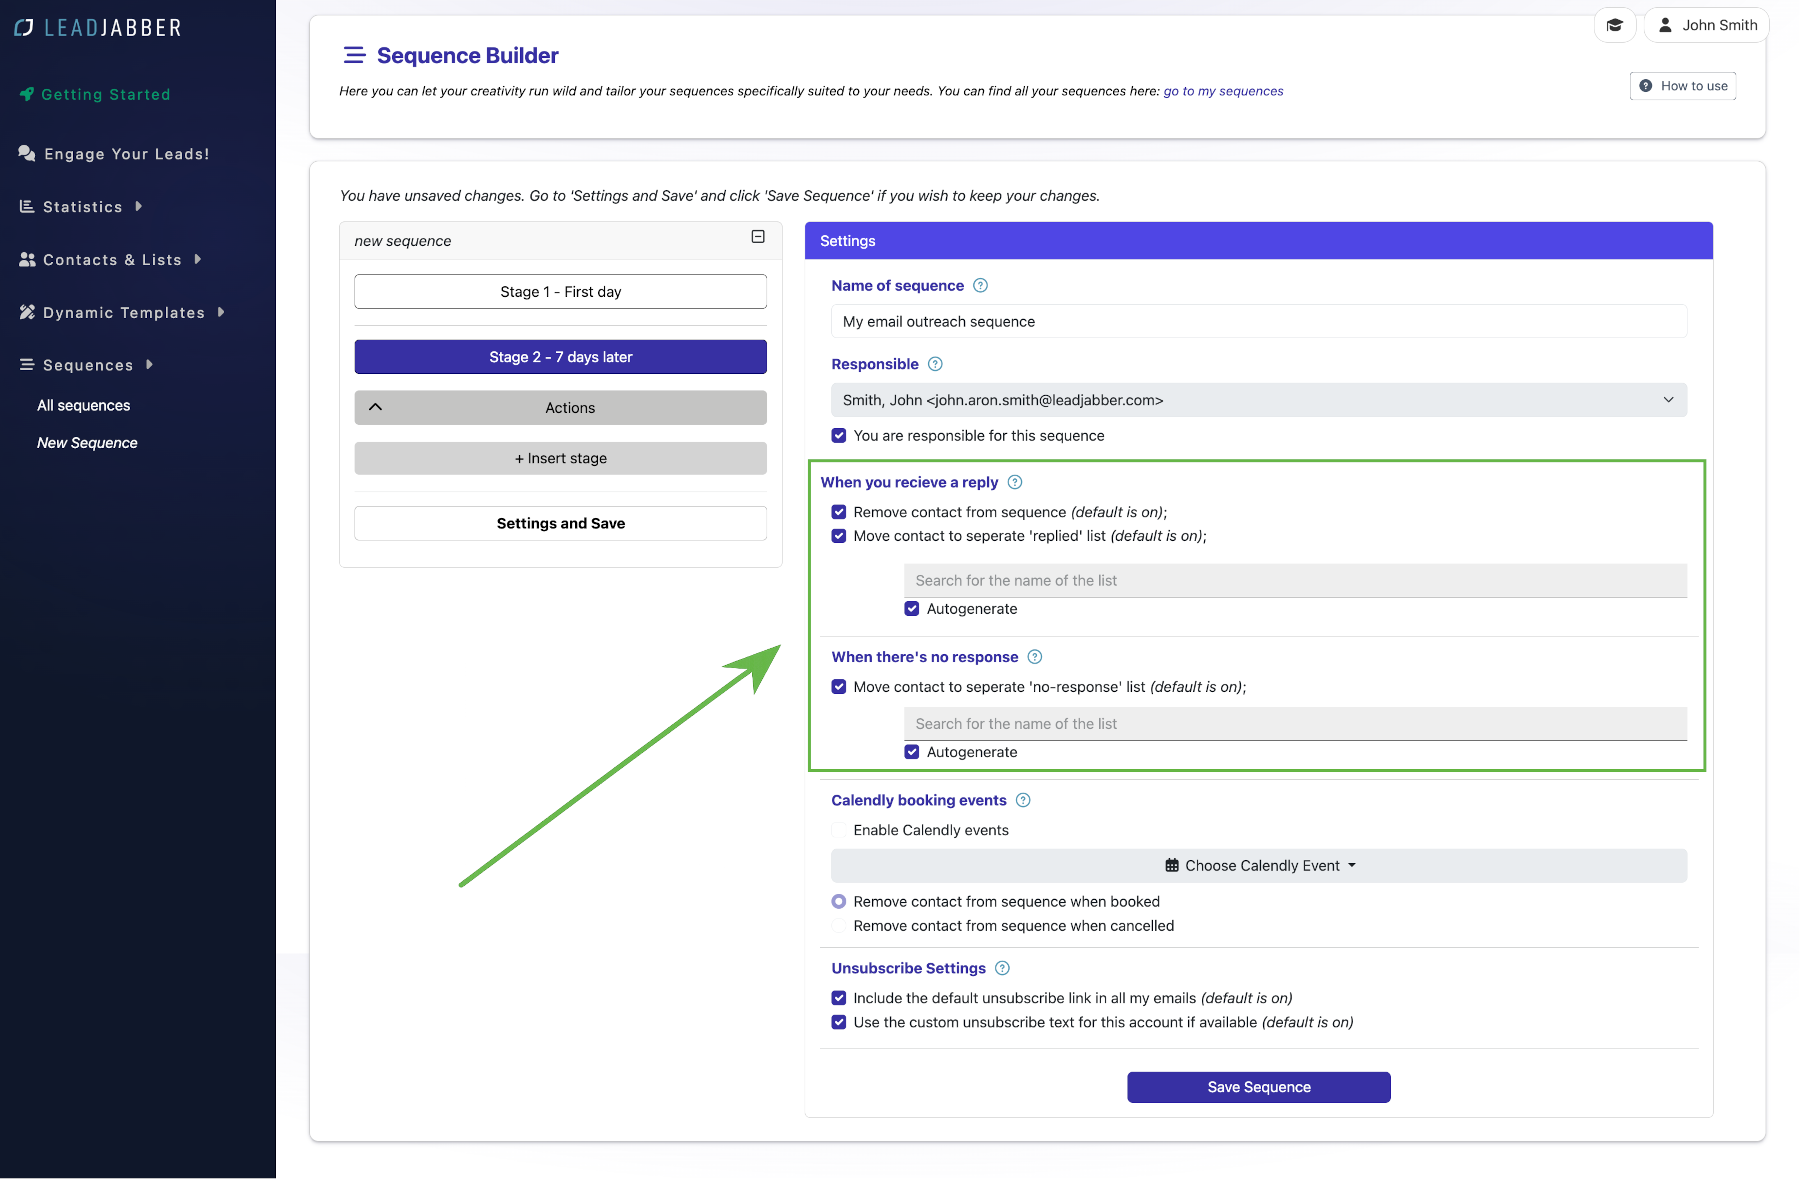1800x1179 pixels.
Task: Click help icon next to Responsible
Action: [935, 364]
